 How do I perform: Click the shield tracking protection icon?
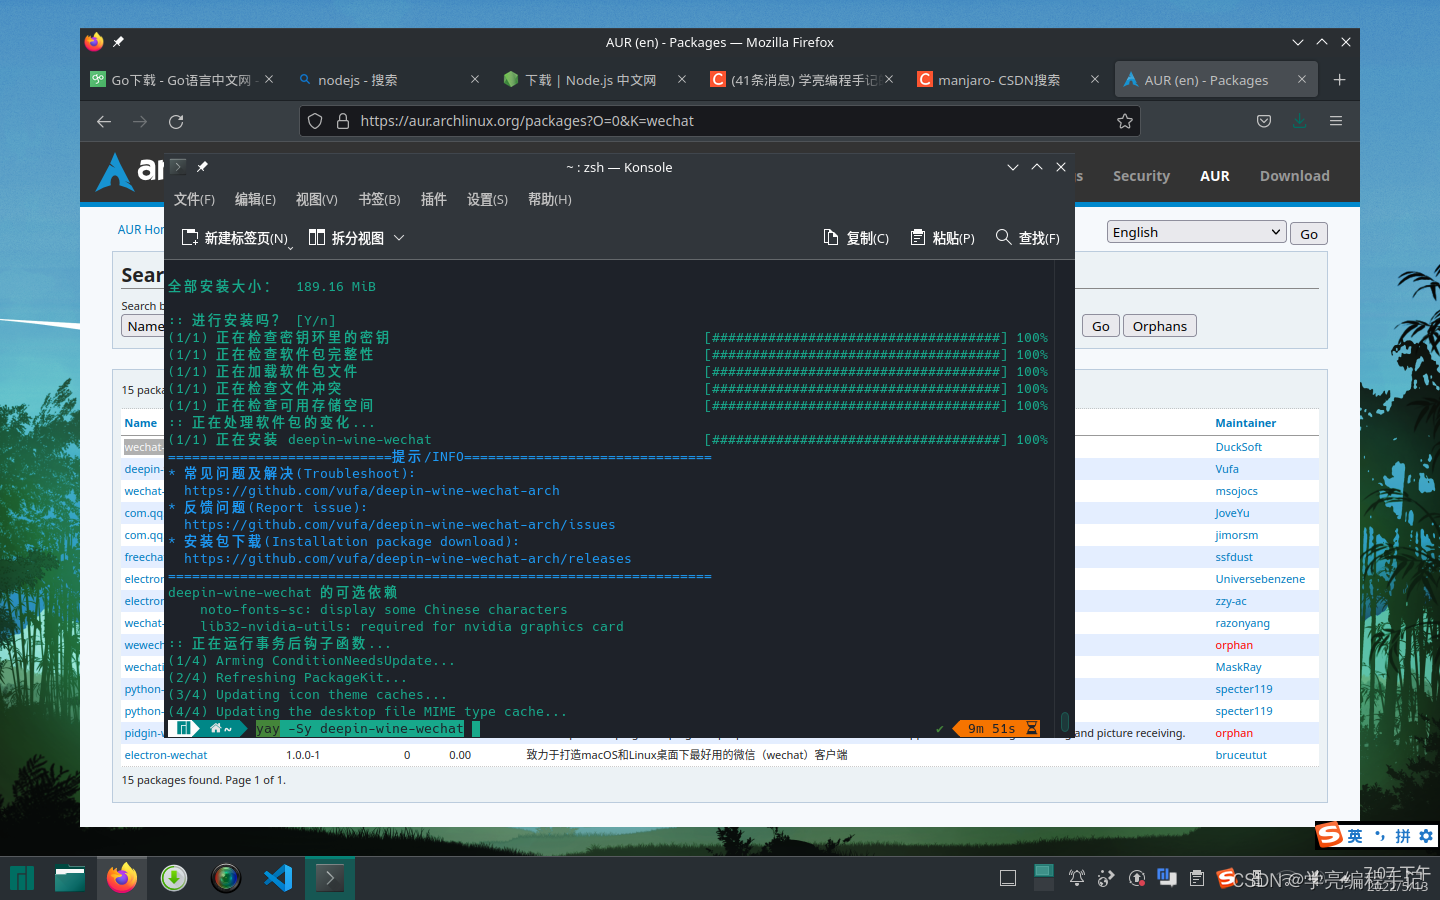coord(315,121)
